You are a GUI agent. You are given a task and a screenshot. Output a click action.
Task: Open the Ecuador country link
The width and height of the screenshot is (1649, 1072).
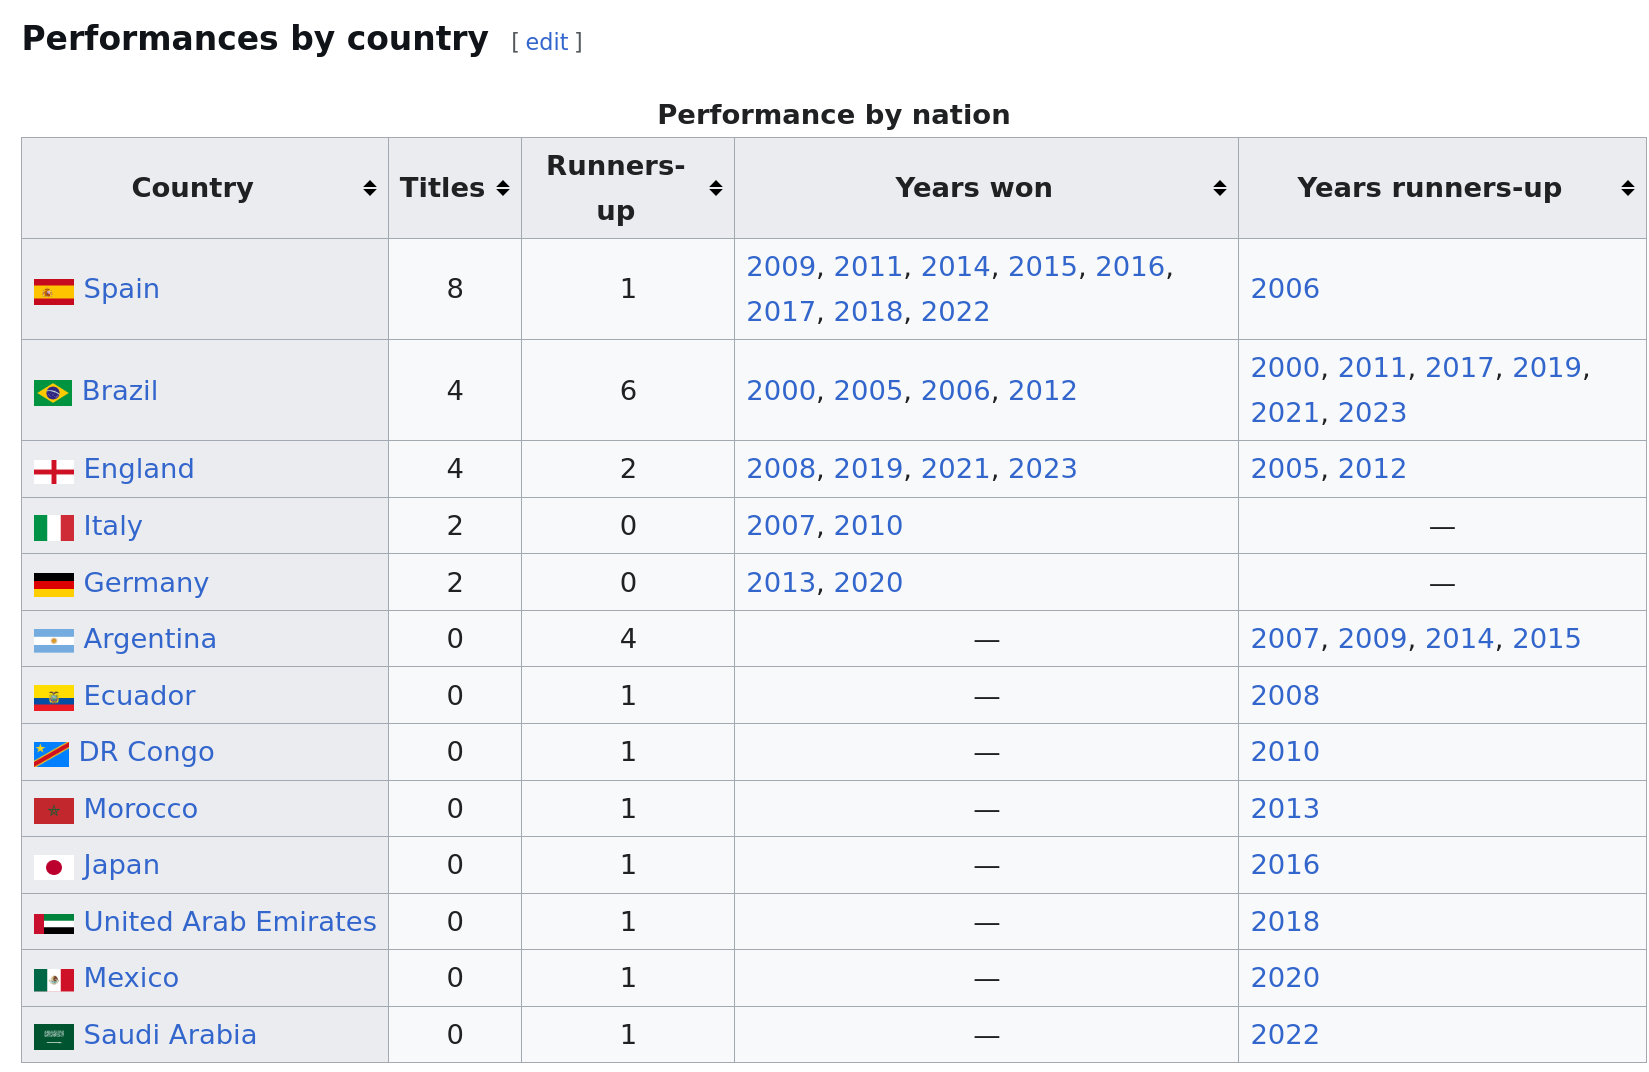tap(140, 696)
